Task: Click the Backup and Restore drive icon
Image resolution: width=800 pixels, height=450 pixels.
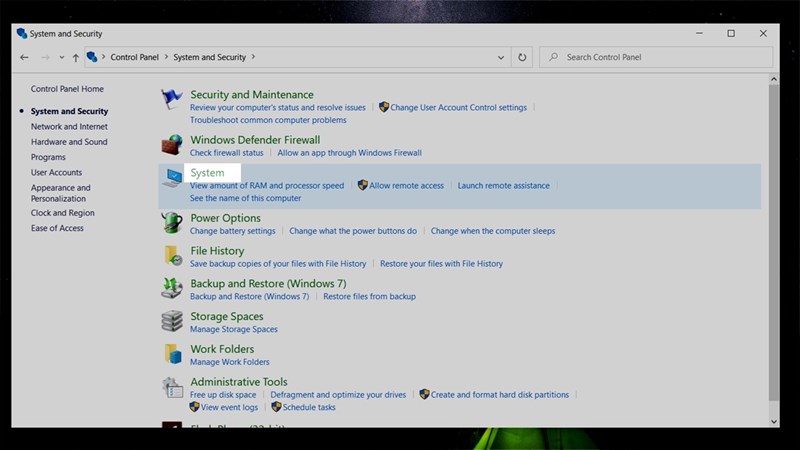Action: (172, 288)
